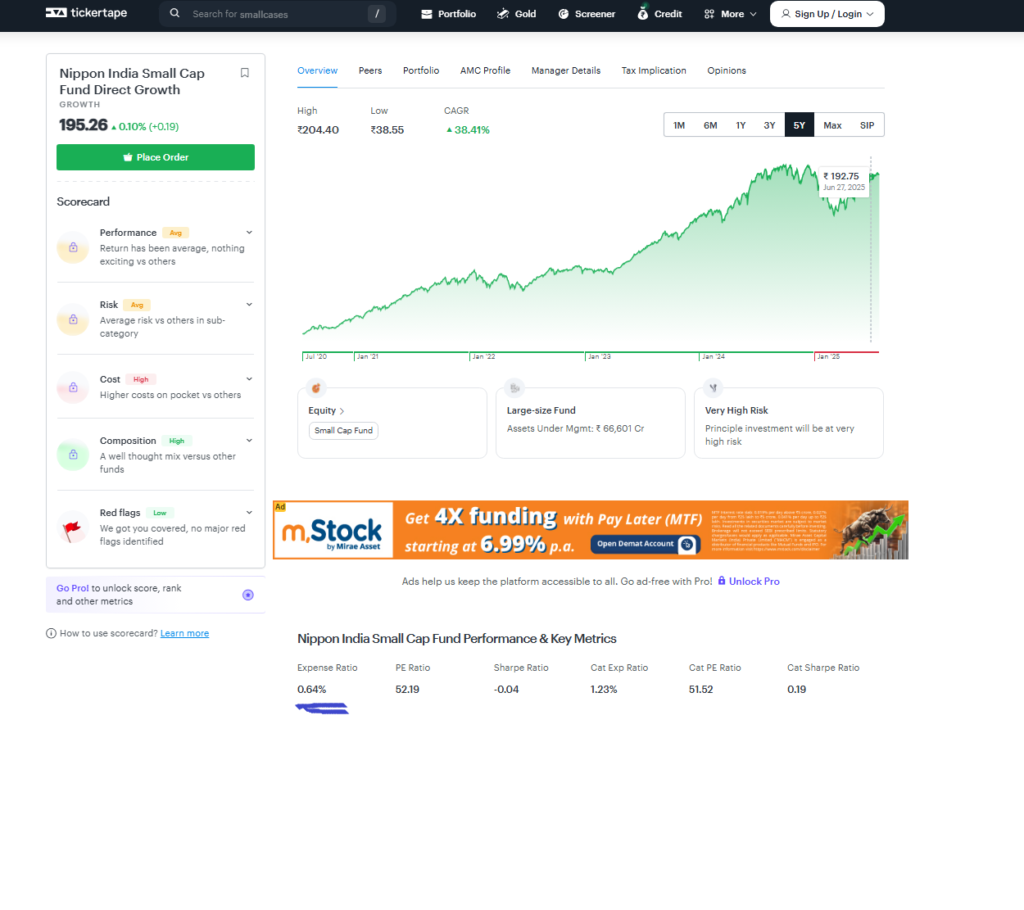
Task: Open the Sign Up / Login dropdown
Action: point(827,14)
